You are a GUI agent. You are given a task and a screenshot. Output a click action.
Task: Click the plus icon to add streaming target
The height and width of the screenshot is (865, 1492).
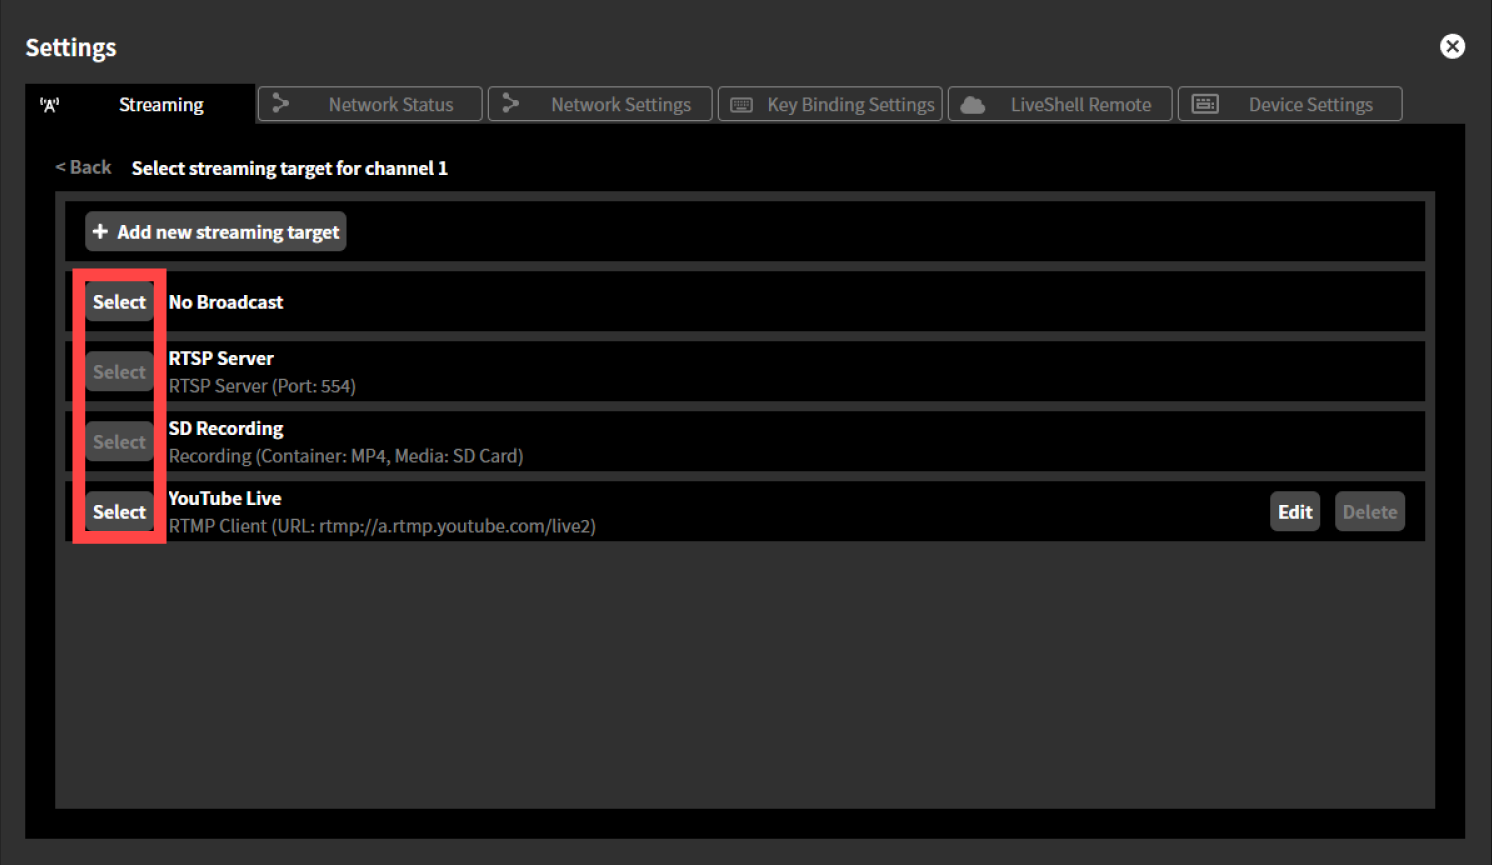click(101, 231)
